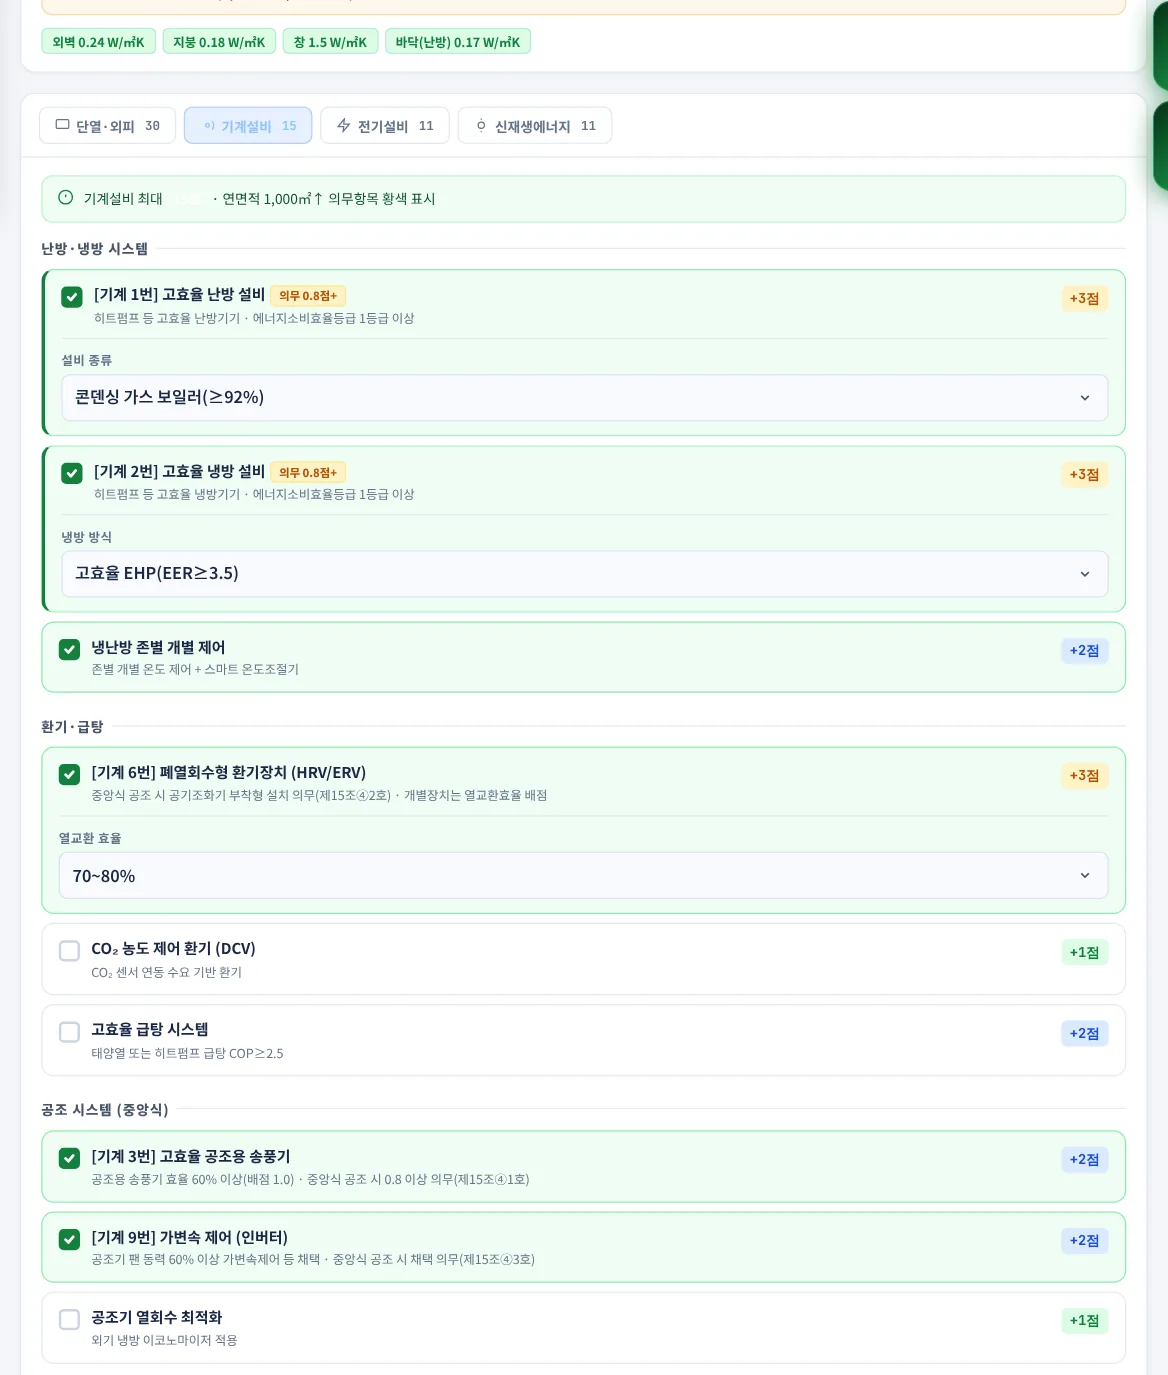Uncheck 고효율 난방 설비 checkbox
1168x1375 pixels.
[72, 297]
